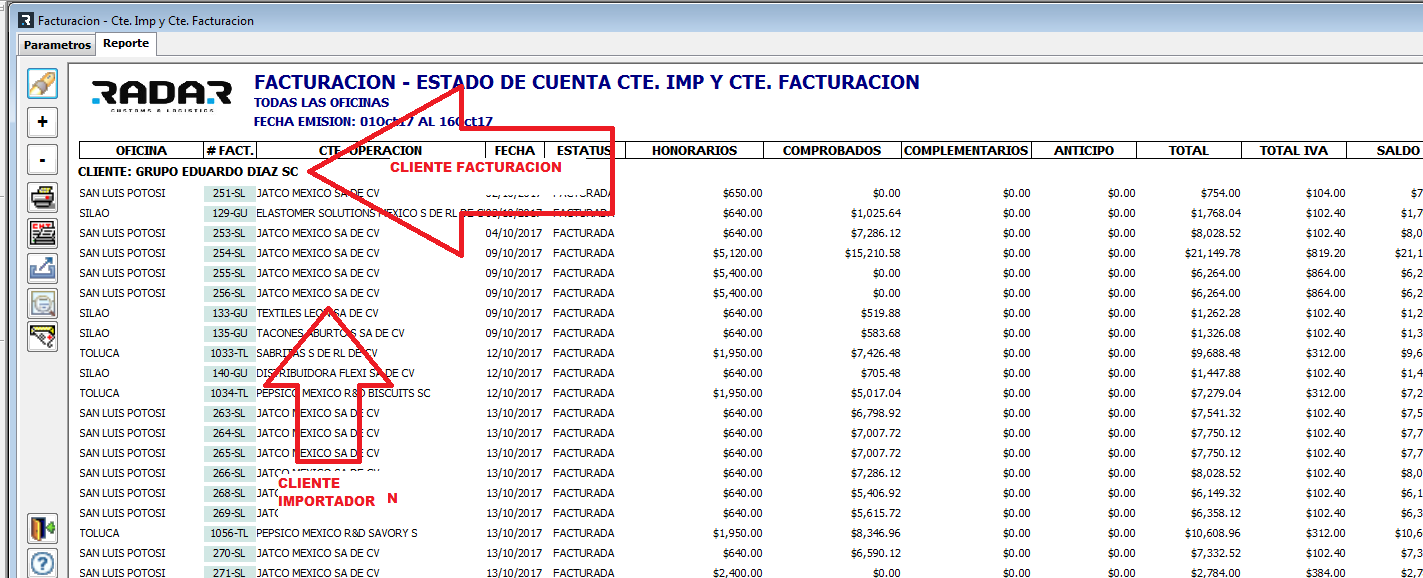1423x578 pixels.
Task: Click the total amount $10,608.96
Action: (1211, 533)
